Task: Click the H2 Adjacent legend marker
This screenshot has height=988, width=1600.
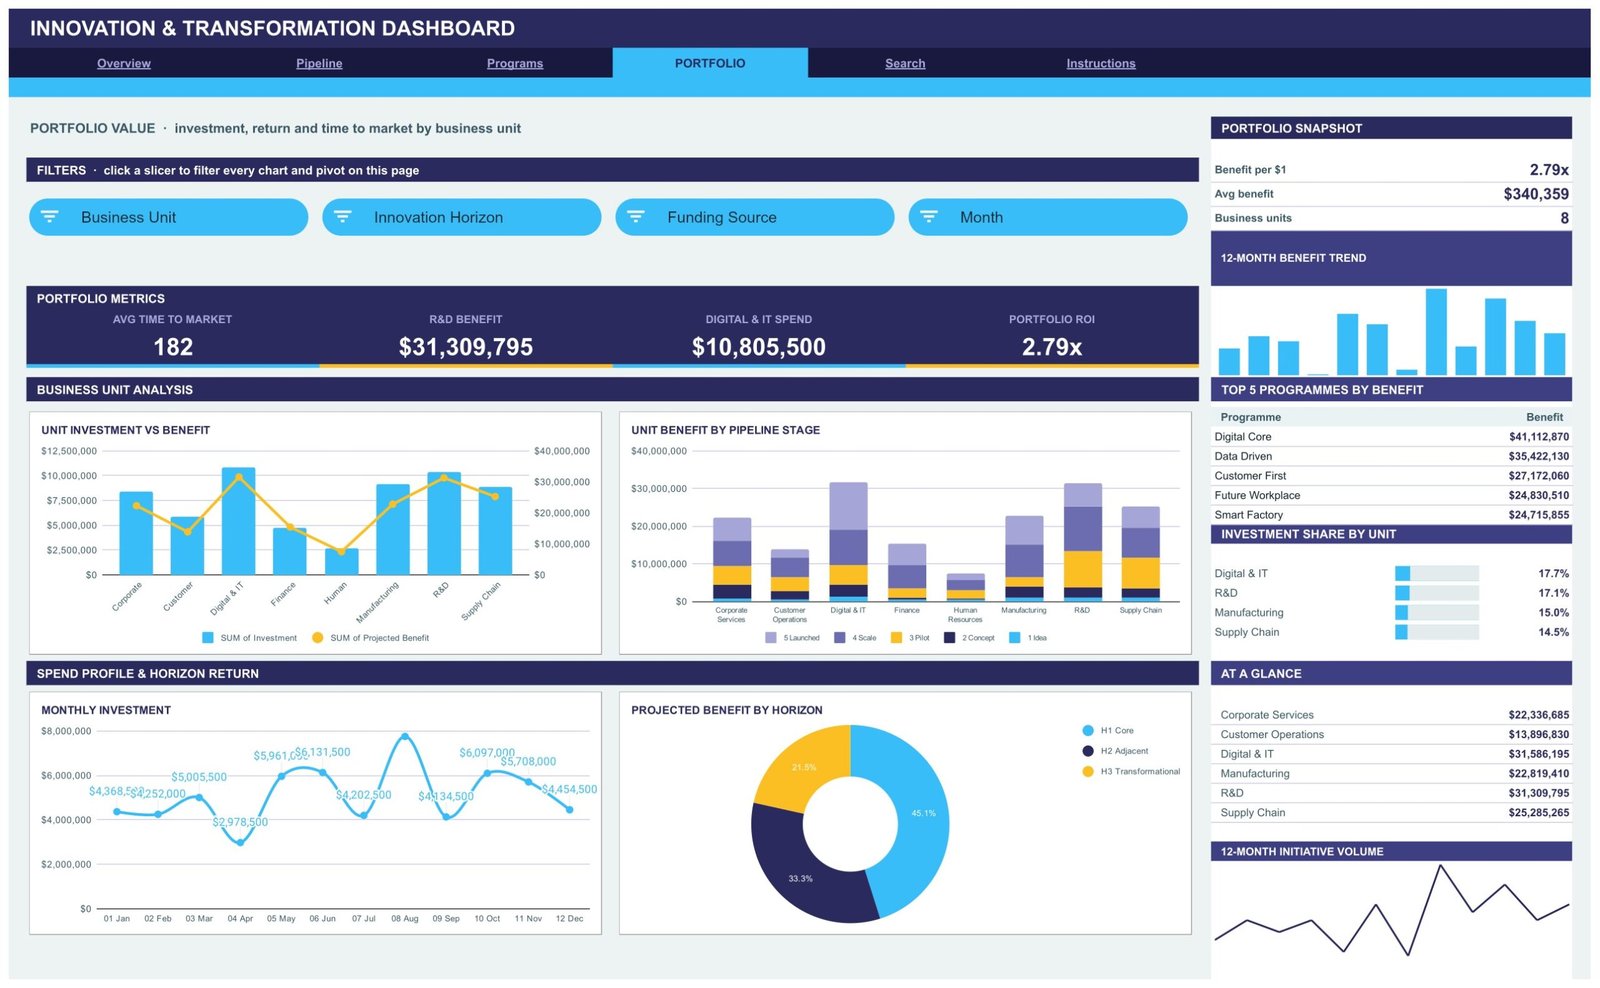Action: pos(1088,751)
